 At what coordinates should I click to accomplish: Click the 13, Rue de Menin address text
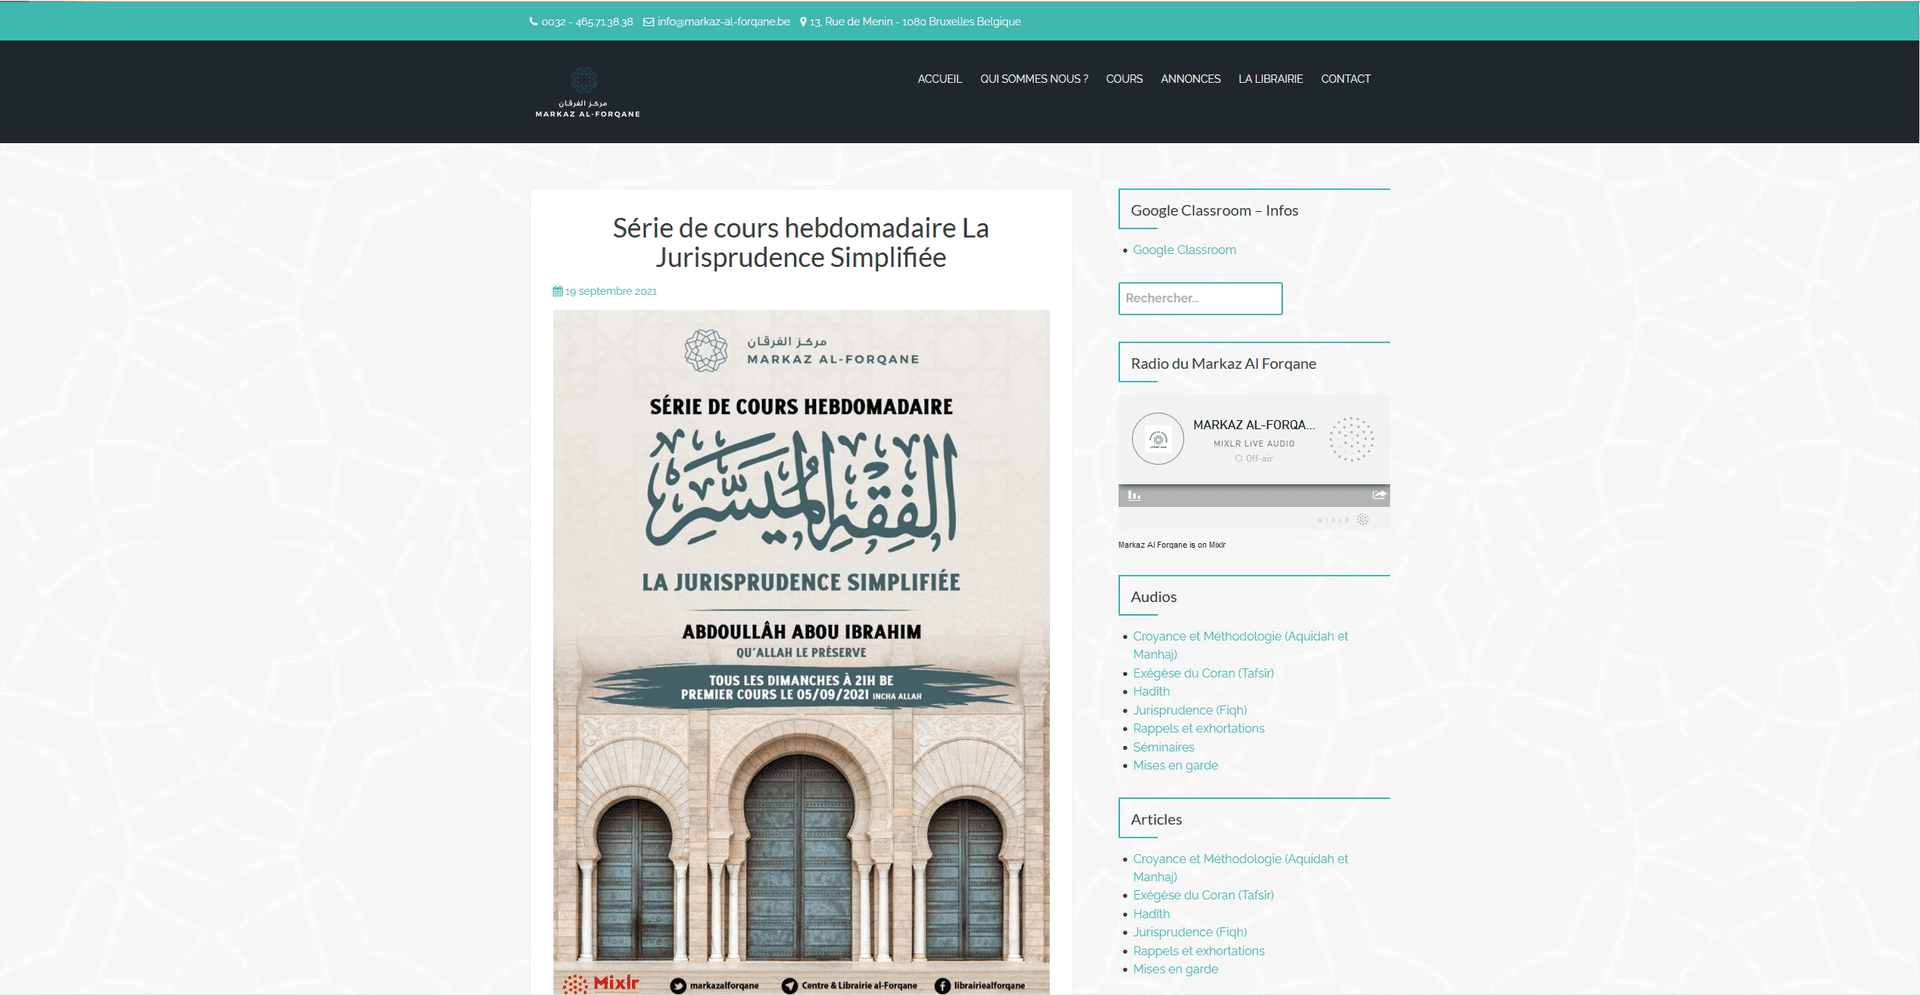[x=915, y=22]
